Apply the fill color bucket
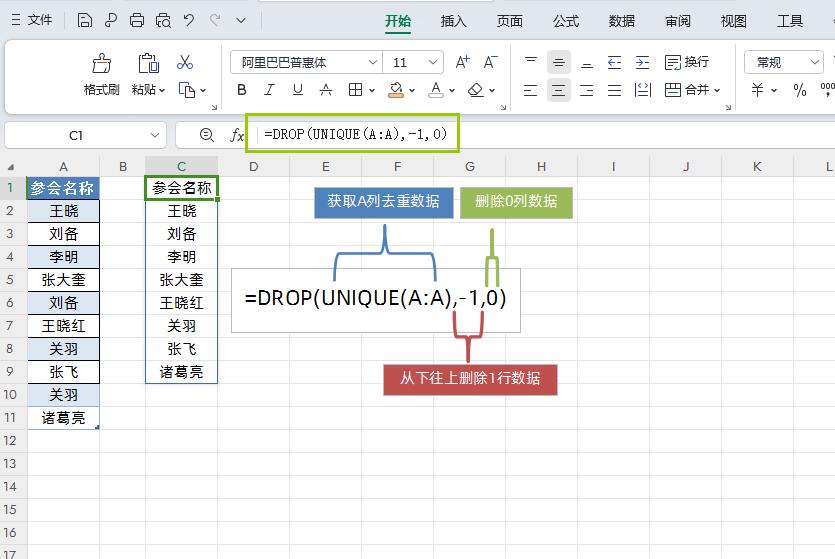Screen dimensions: 835x559 396,90
